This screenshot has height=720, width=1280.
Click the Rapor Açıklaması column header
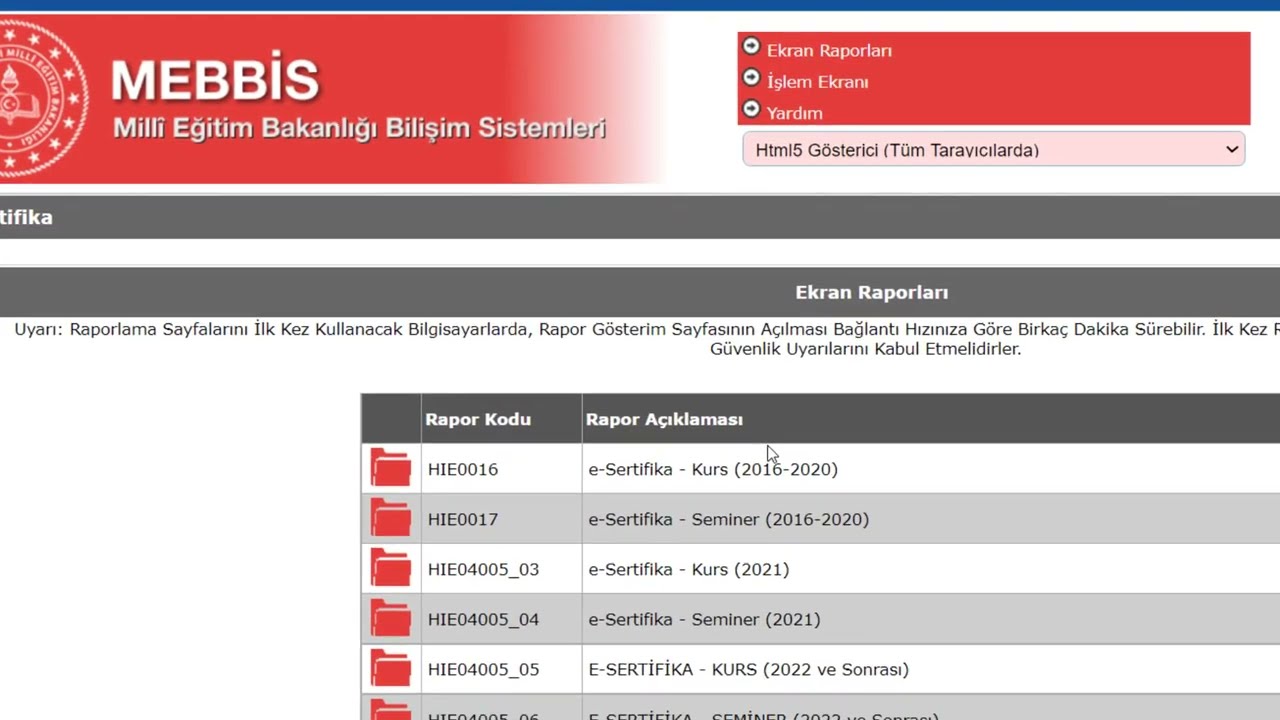click(x=664, y=419)
